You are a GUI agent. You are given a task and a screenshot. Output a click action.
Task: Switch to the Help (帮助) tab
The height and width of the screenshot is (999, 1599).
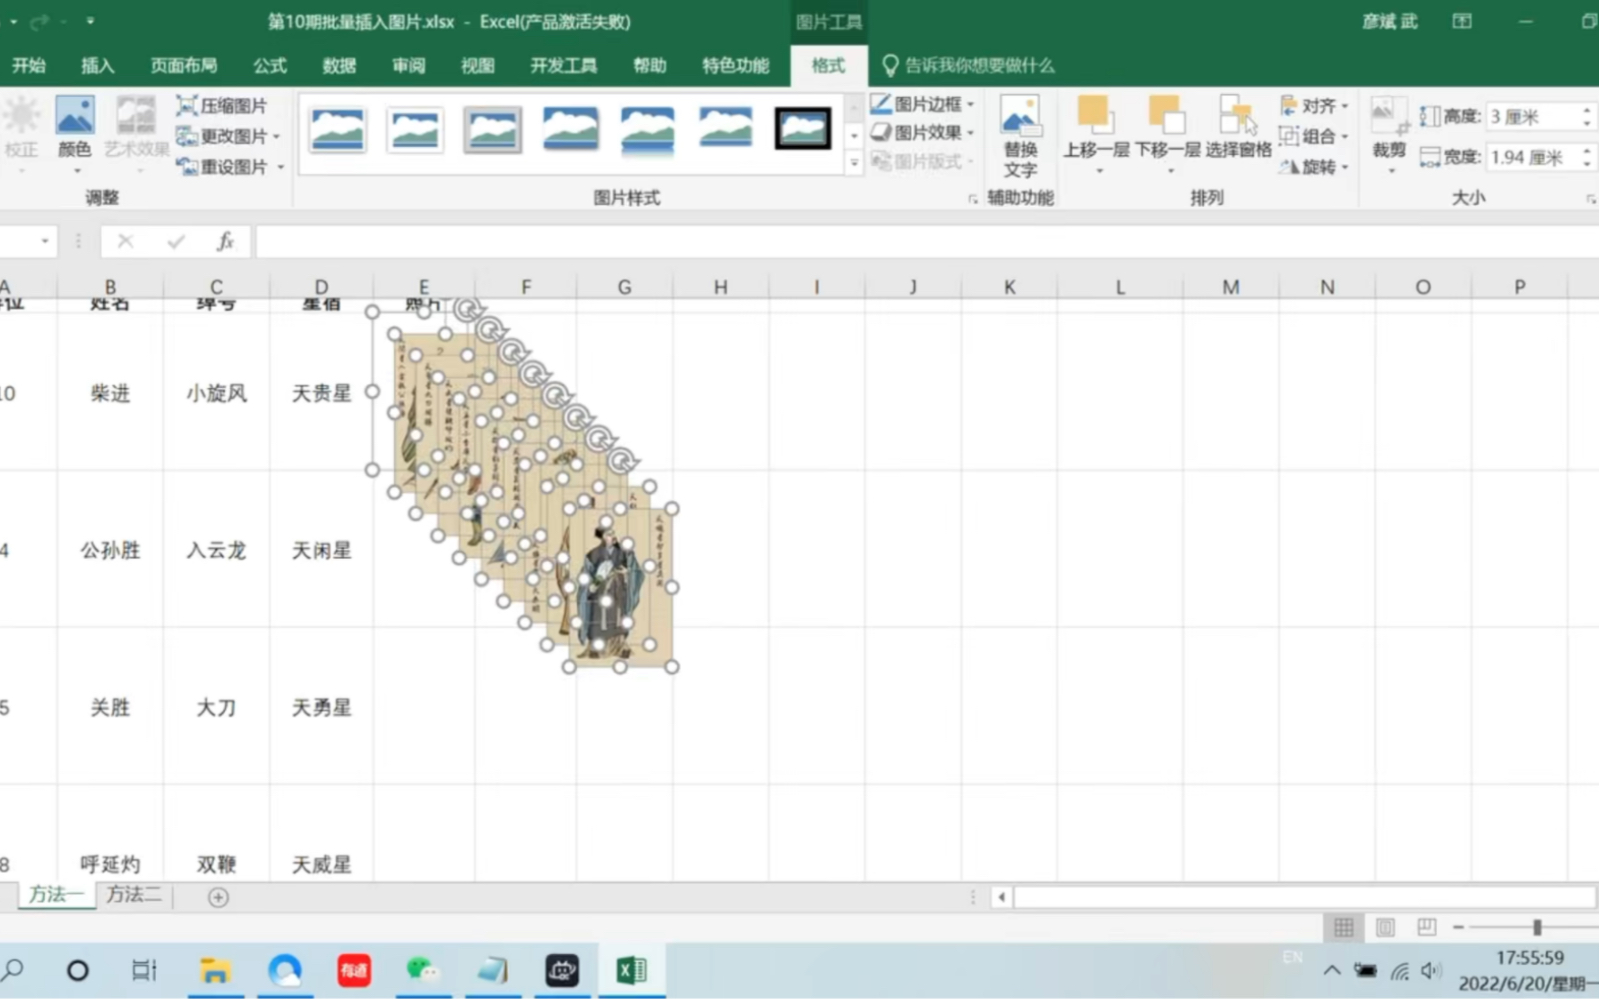click(x=649, y=66)
